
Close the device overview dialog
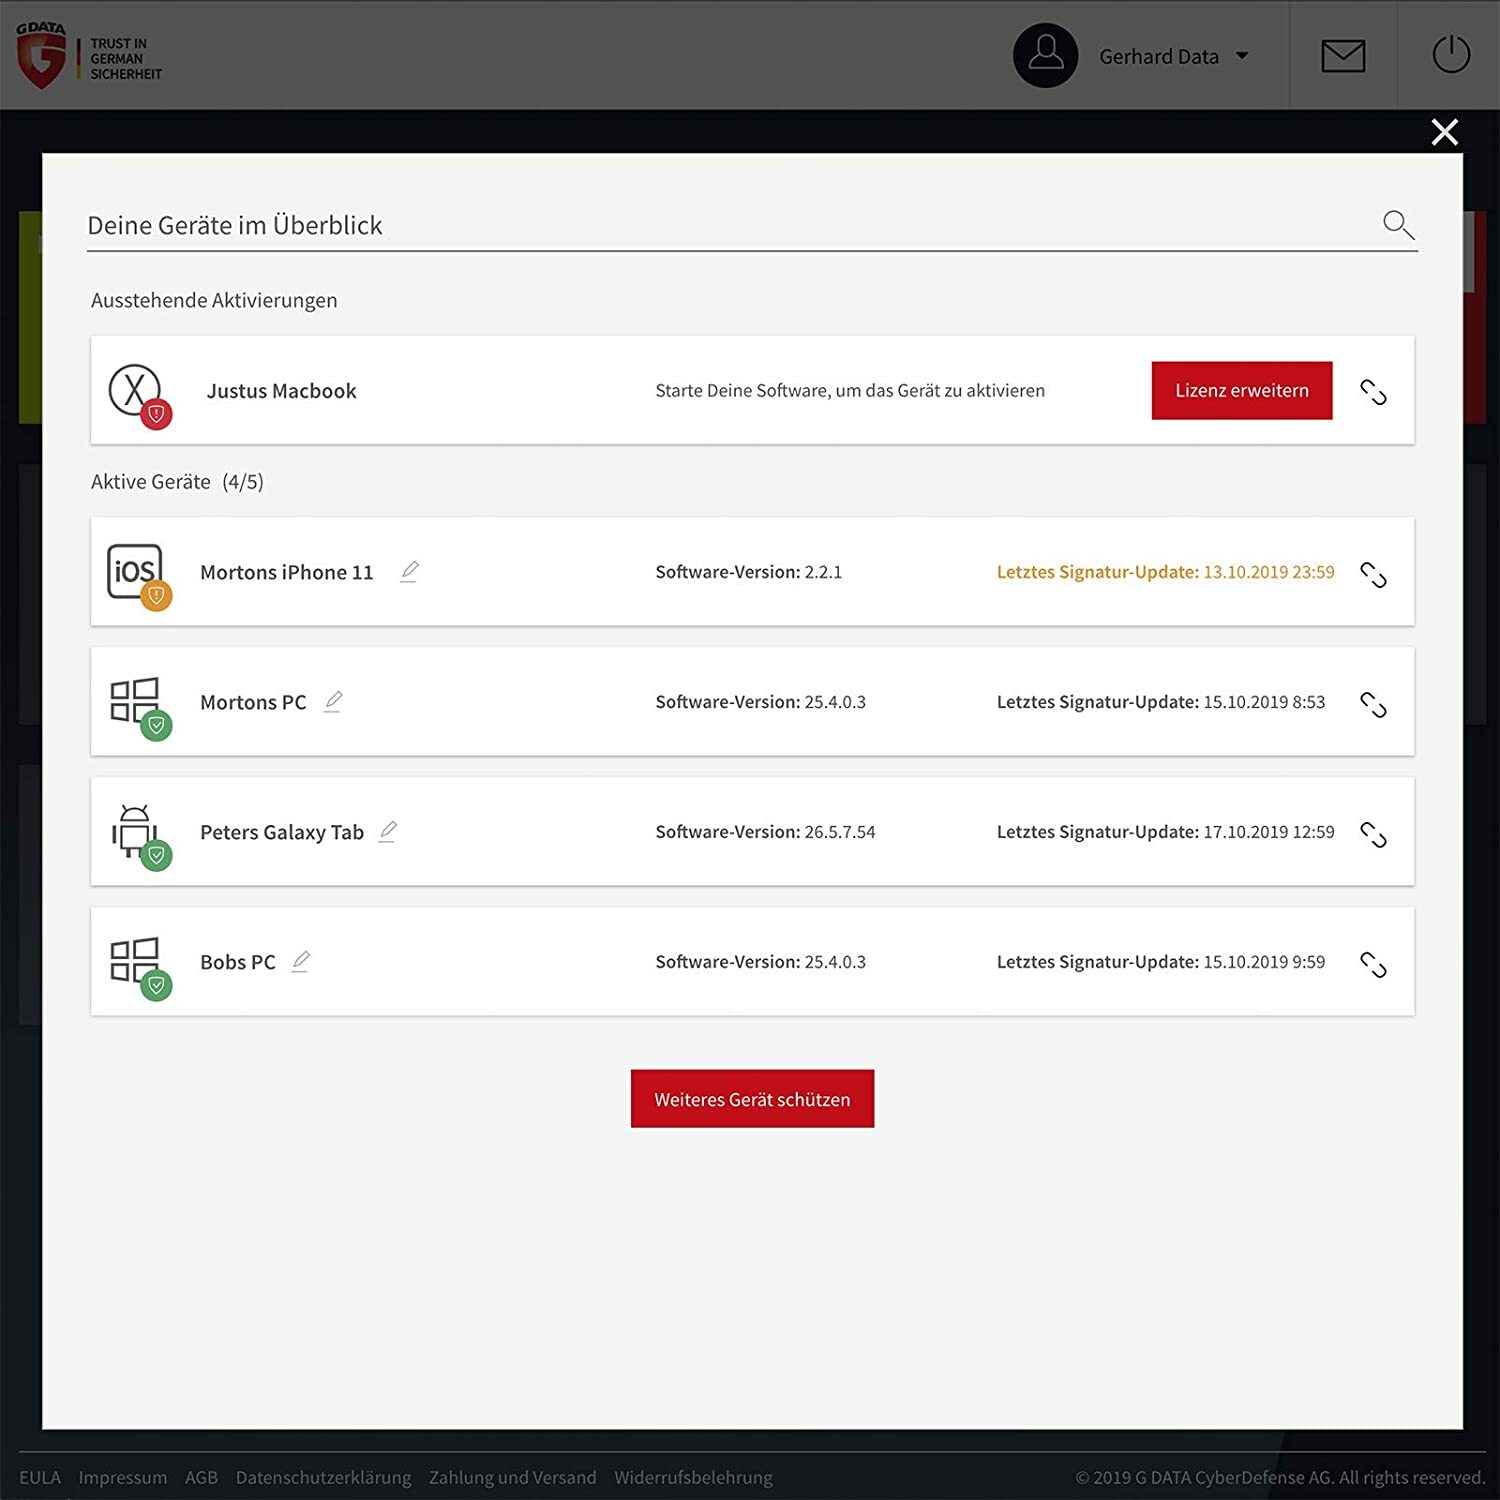pyautogui.click(x=1444, y=132)
